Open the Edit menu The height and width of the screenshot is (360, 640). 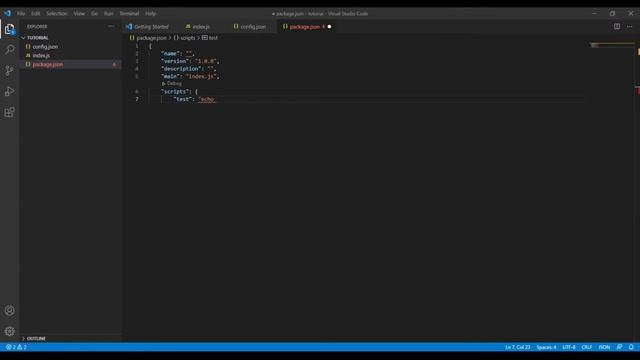(x=36, y=13)
